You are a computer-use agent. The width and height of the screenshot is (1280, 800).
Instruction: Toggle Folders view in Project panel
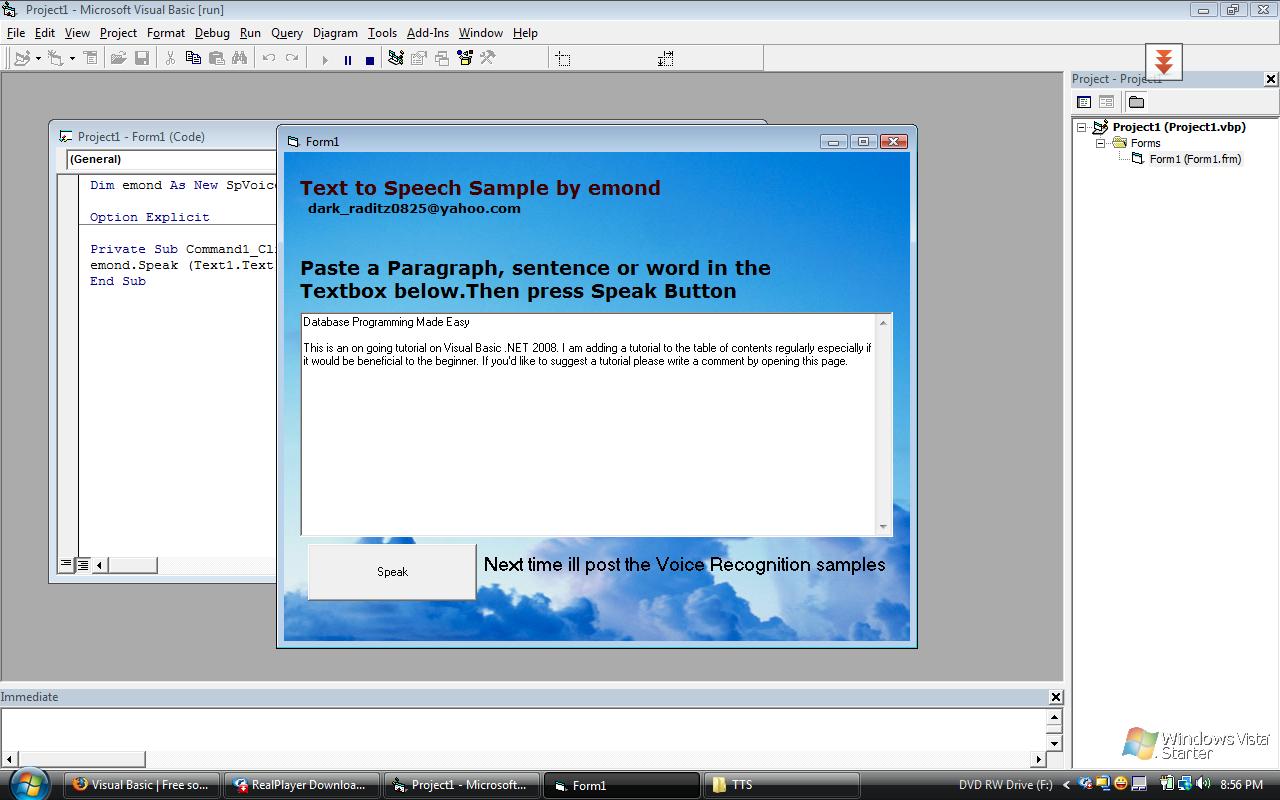(1136, 102)
